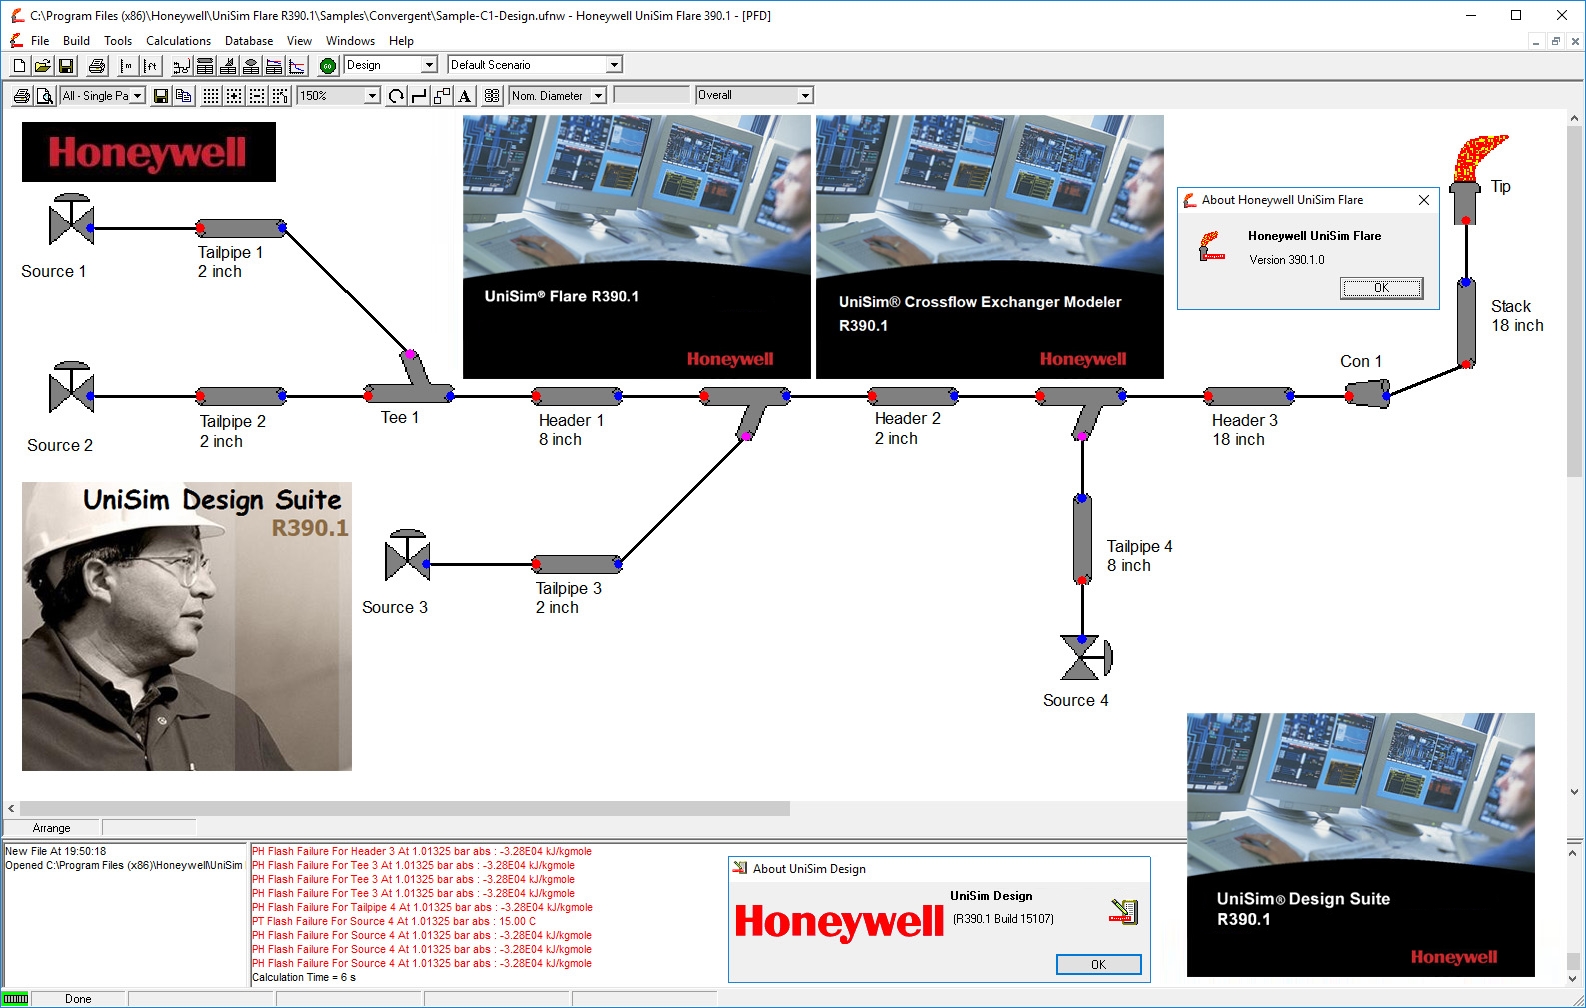
Task: Open the File menu
Action: point(40,41)
